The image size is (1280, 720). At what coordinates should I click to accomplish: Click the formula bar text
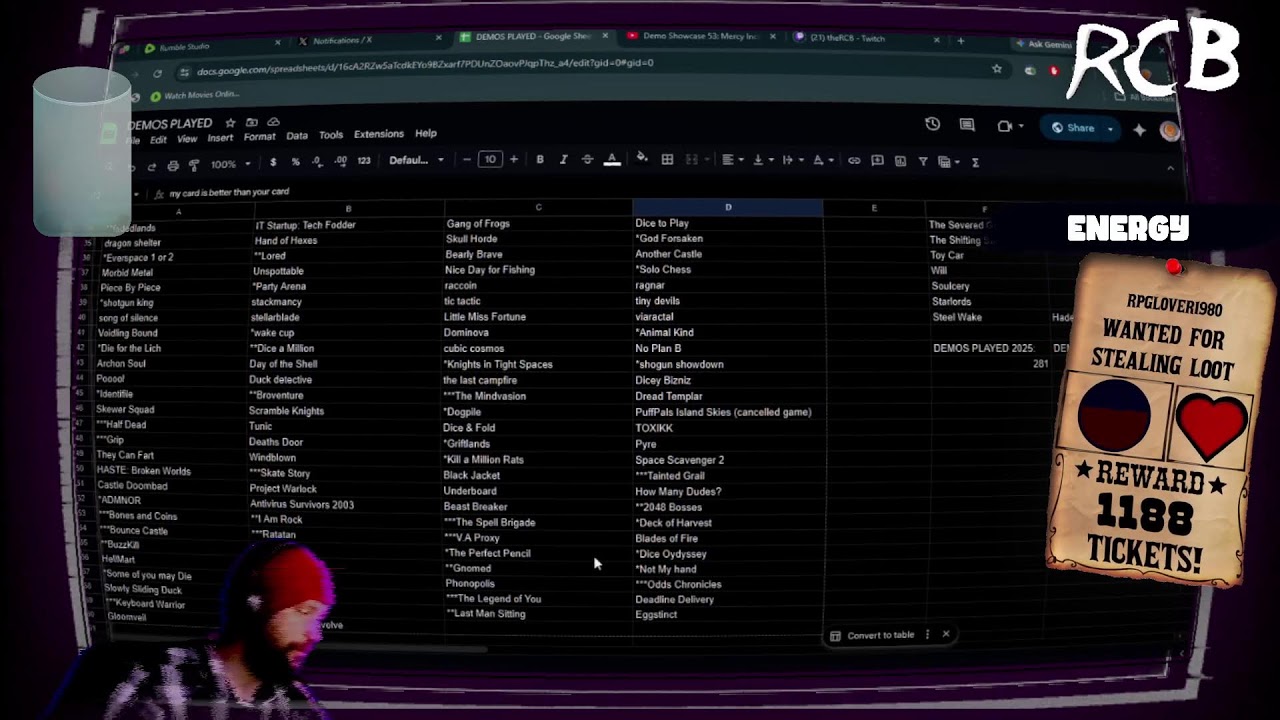pyautogui.click(x=229, y=192)
